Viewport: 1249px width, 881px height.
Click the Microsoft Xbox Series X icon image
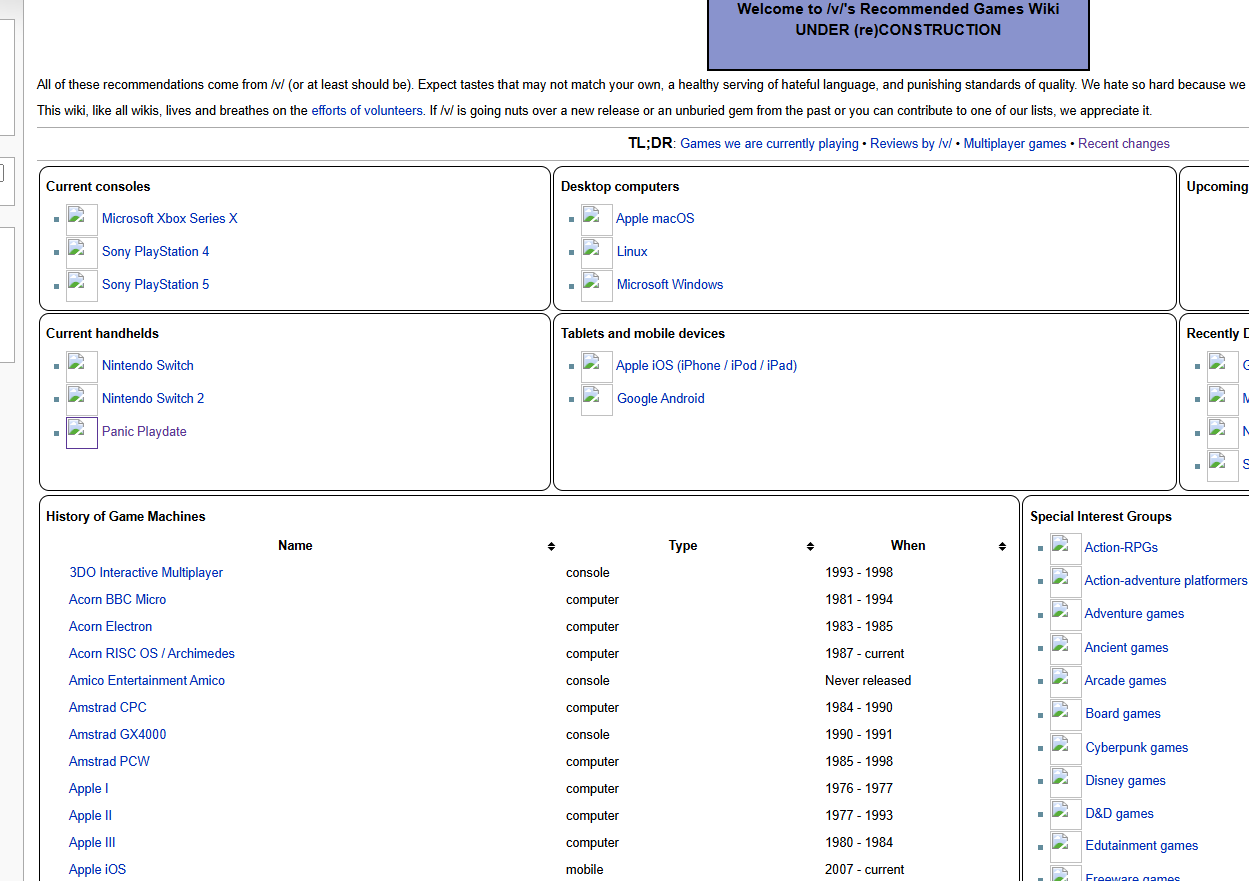(82, 219)
